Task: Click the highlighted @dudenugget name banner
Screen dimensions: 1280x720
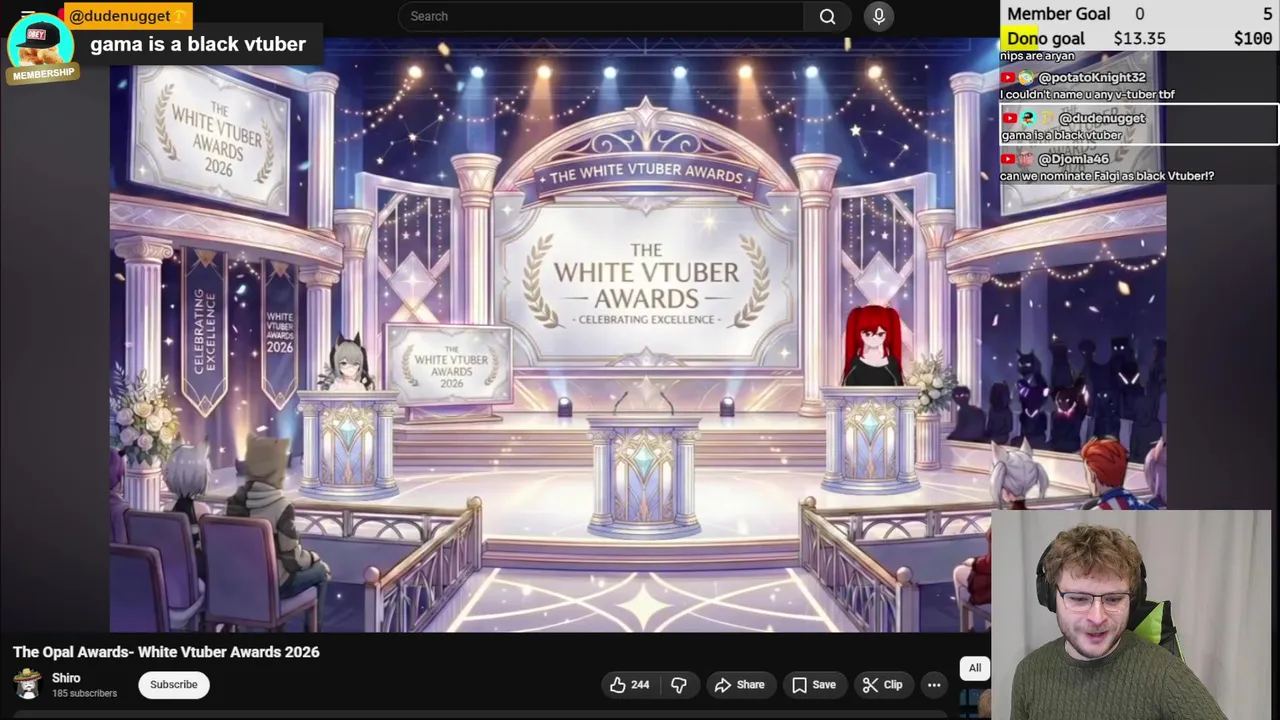Action: (x=126, y=16)
